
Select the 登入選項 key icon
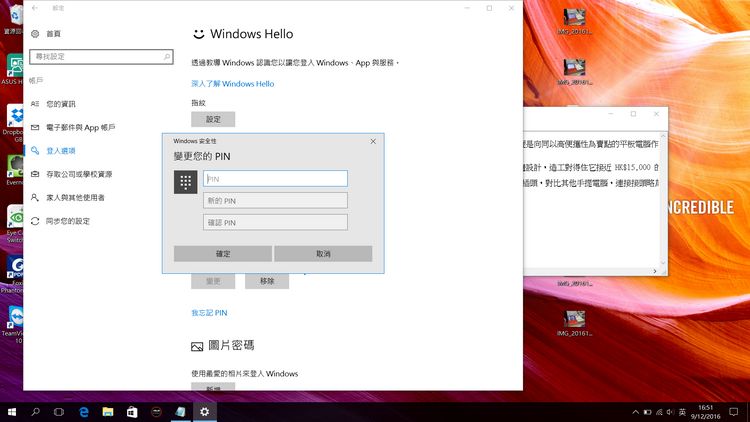coord(35,151)
